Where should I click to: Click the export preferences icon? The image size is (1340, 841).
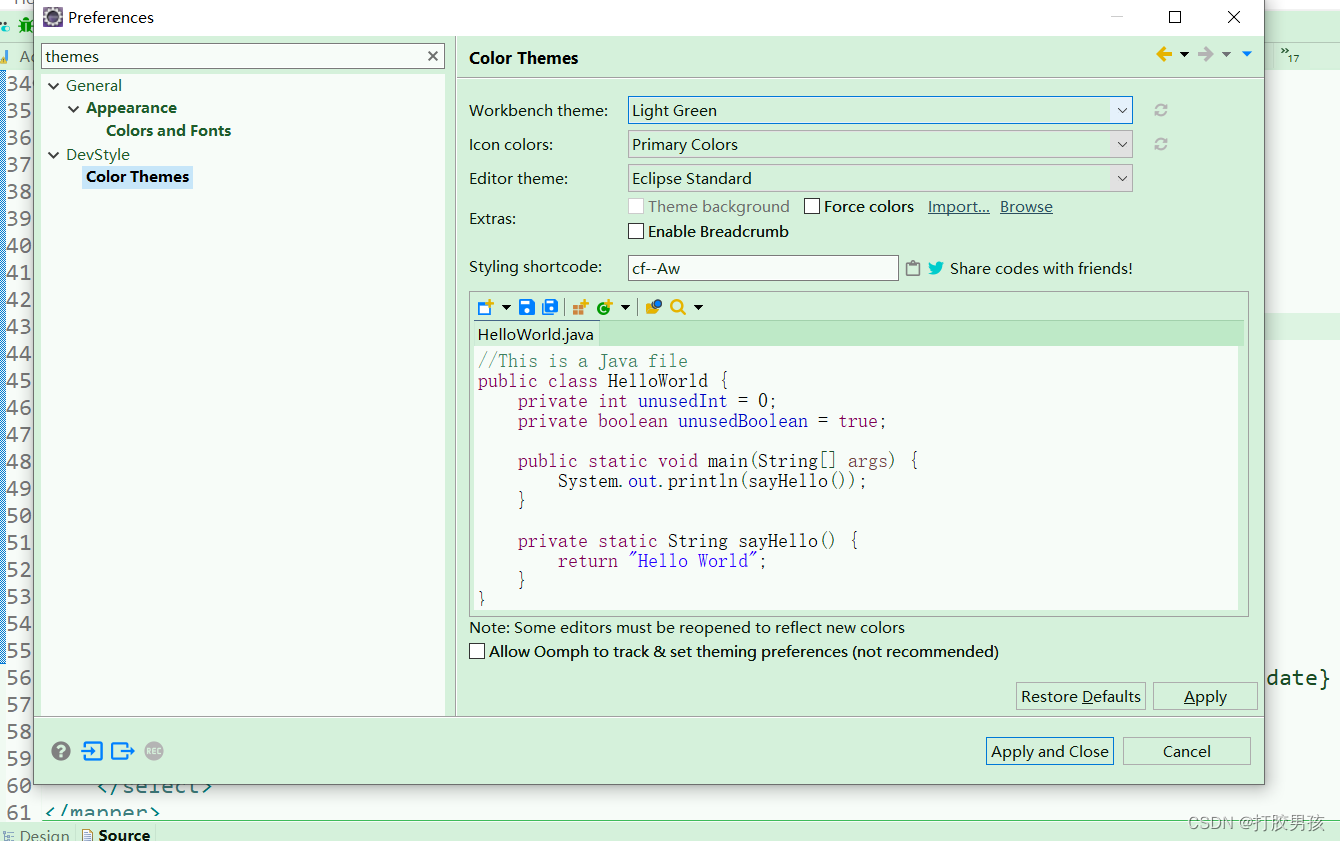pyautogui.click(x=123, y=751)
